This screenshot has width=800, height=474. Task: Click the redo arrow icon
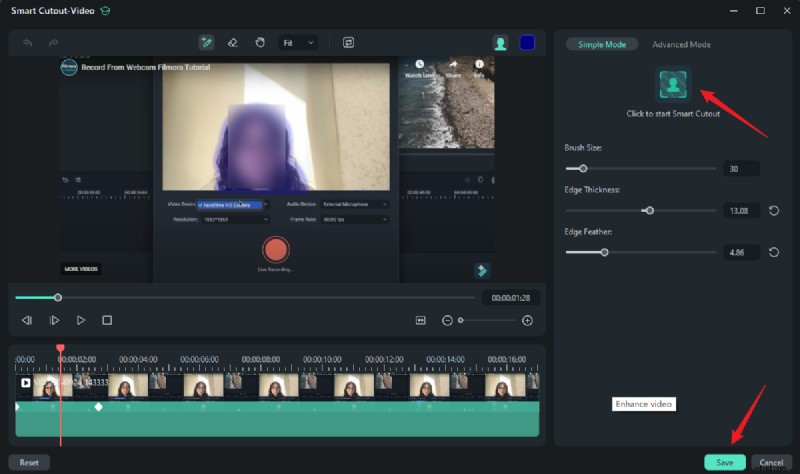click(x=53, y=43)
